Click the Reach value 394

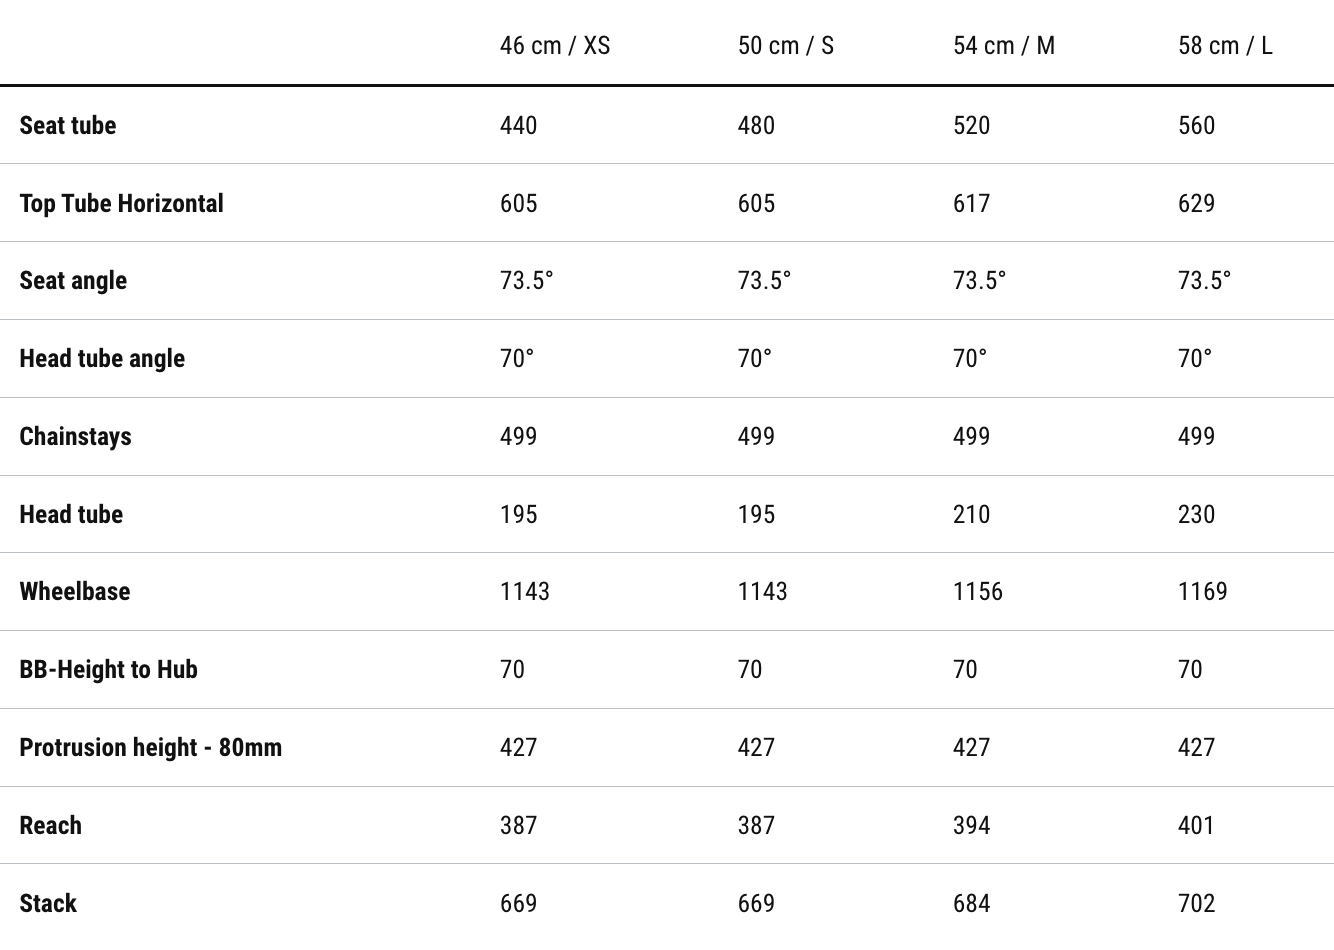971,825
